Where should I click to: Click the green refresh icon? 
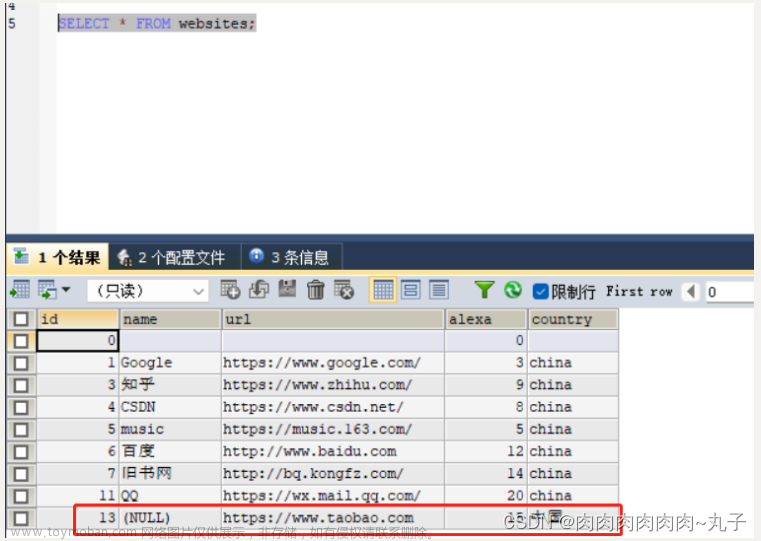(513, 290)
